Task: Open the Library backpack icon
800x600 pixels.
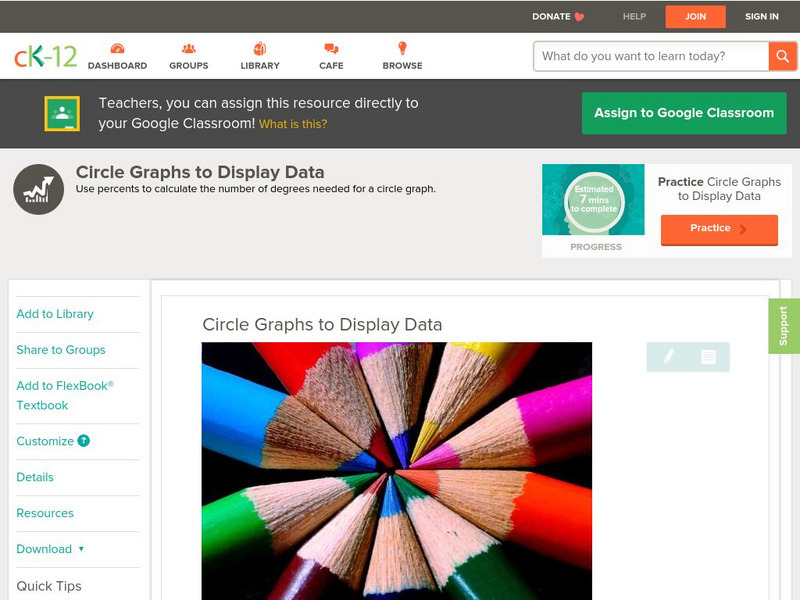Action: click(260, 48)
